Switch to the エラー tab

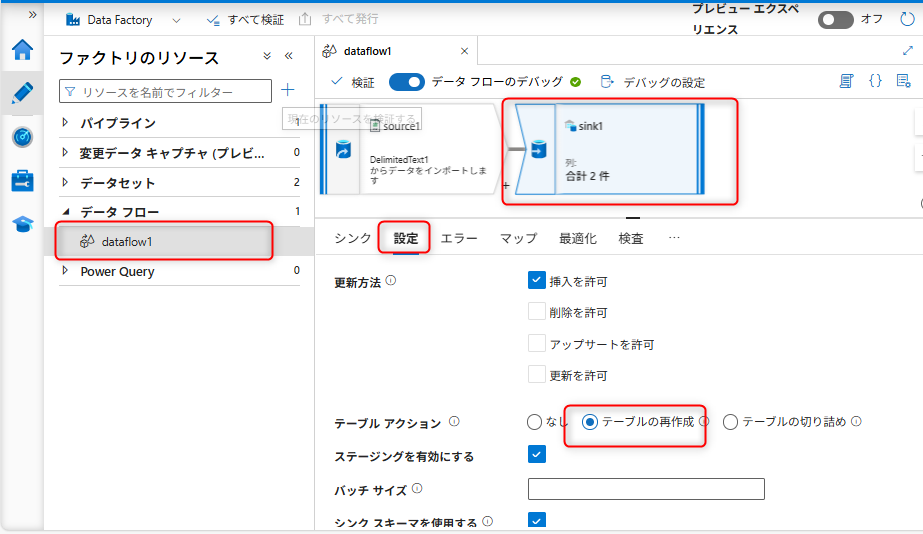click(x=459, y=238)
